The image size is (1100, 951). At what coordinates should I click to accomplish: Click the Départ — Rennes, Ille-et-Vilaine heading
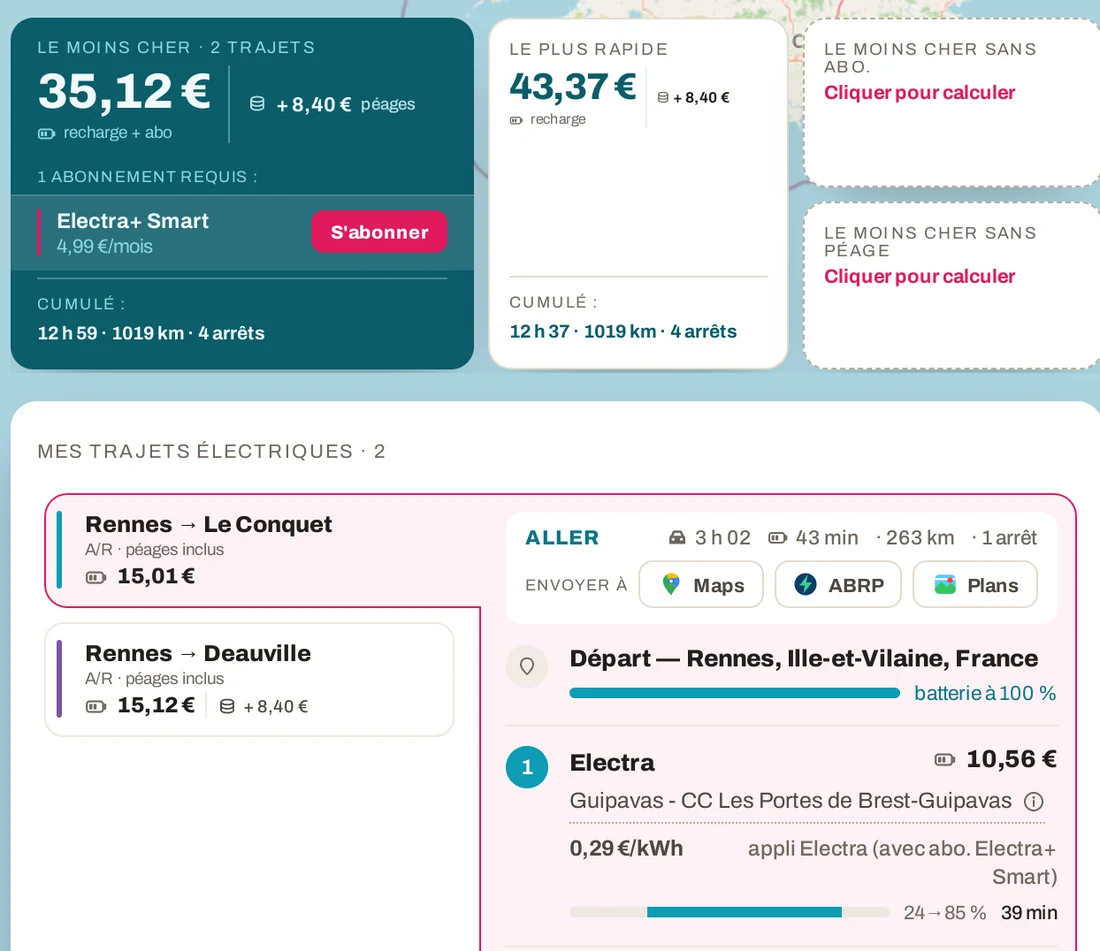pos(804,659)
